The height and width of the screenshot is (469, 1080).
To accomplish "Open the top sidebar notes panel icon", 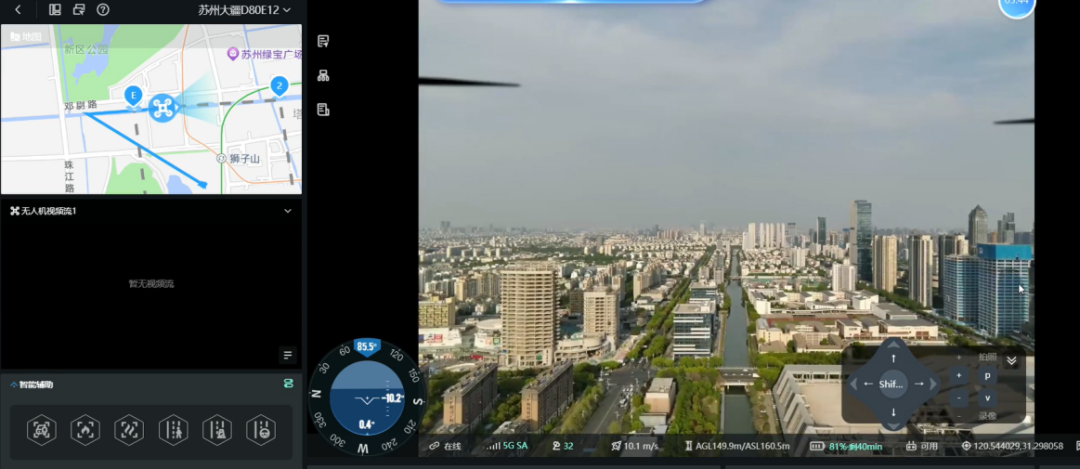I will [x=323, y=41].
